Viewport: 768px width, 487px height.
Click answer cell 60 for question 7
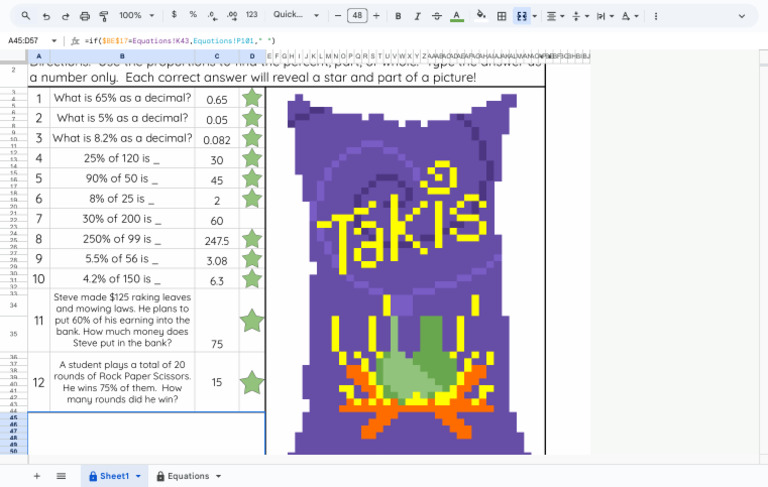(216, 220)
